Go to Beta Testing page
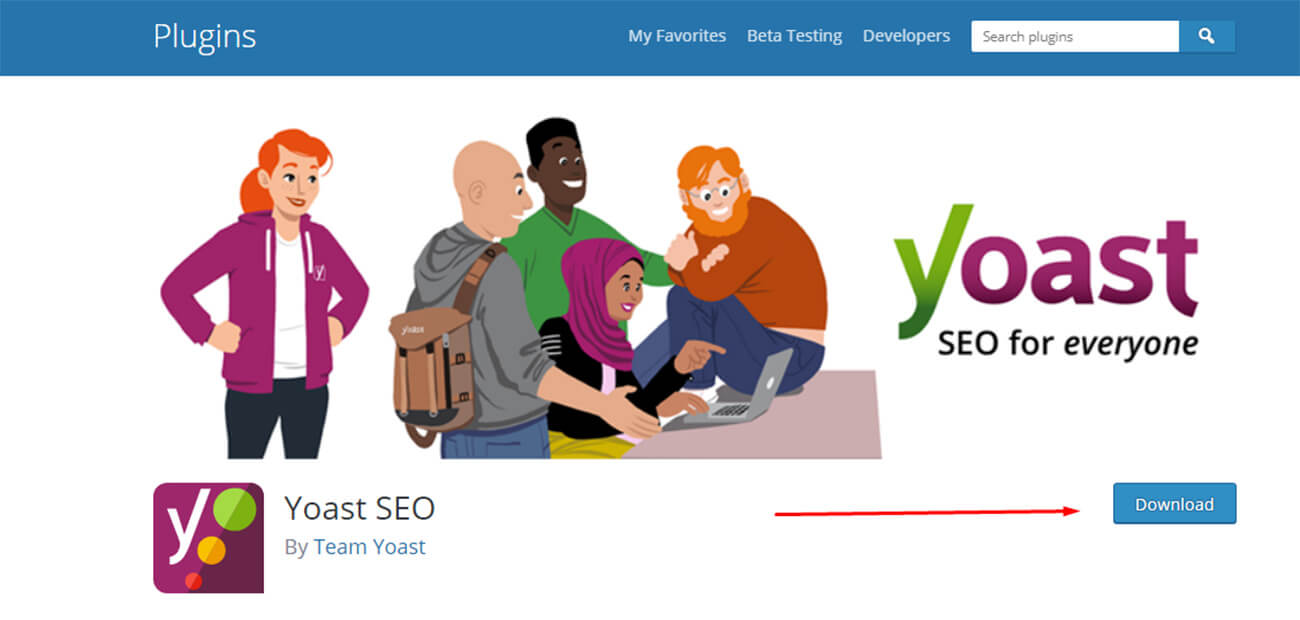Viewport: 1300px width, 620px height. [794, 36]
